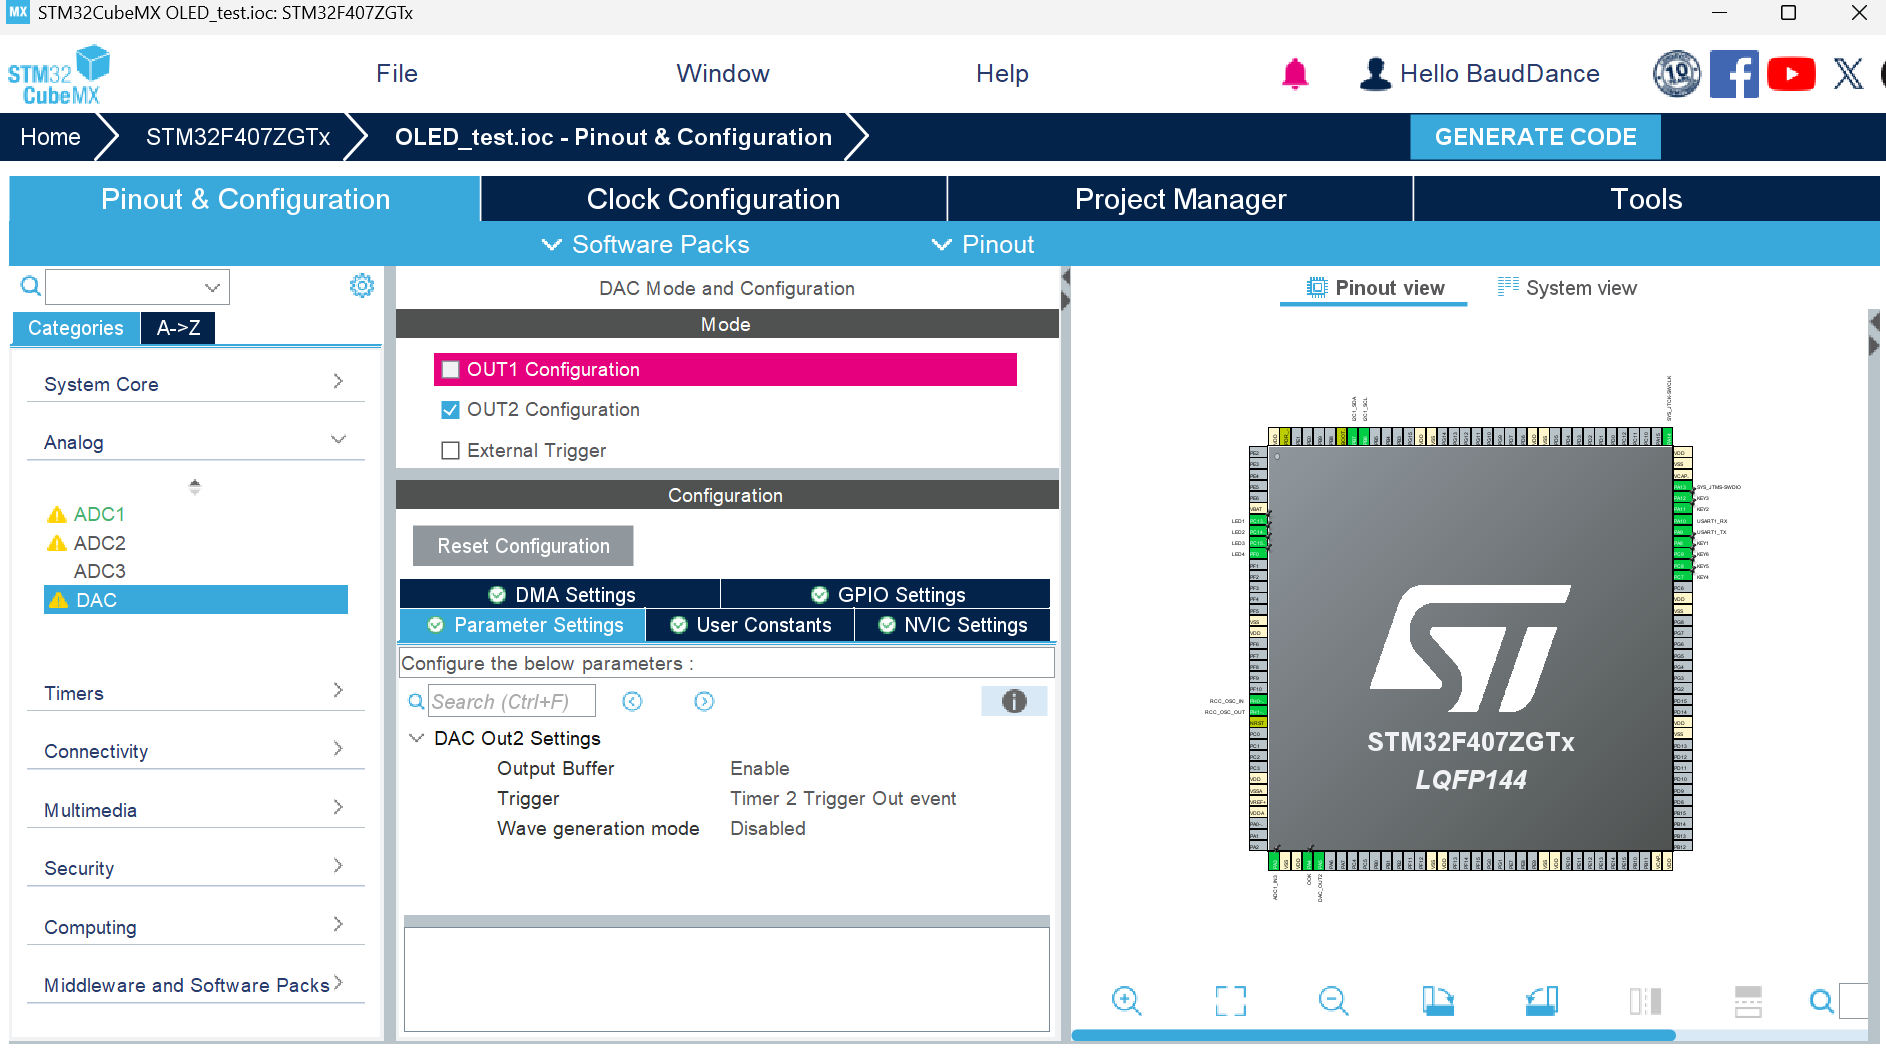Click the zoom out magnifier icon
1886x1051 pixels.
click(1334, 1000)
